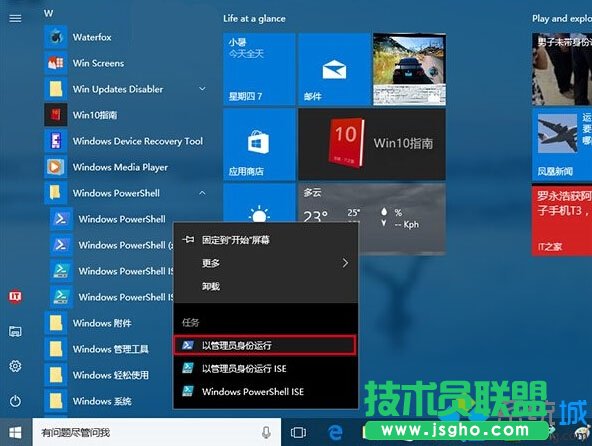Select 以管理员身份运行 ISE menu item
The image size is (592, 446).
(x=265, y=368)
